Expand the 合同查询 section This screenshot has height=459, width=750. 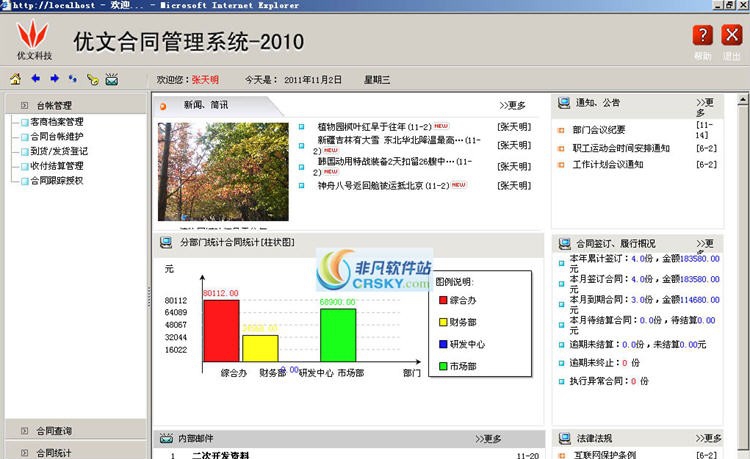click(x=76, y=431)
